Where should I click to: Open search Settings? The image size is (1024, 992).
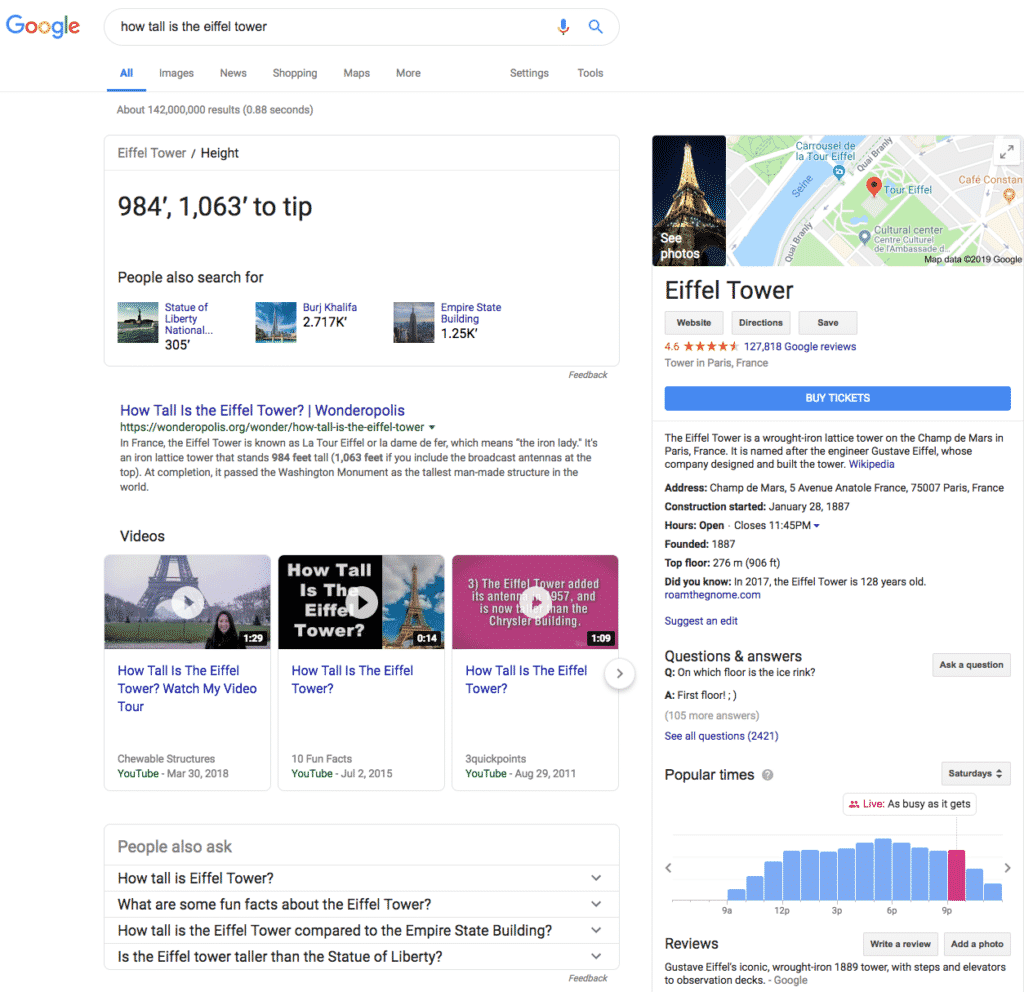pos(529,73)
